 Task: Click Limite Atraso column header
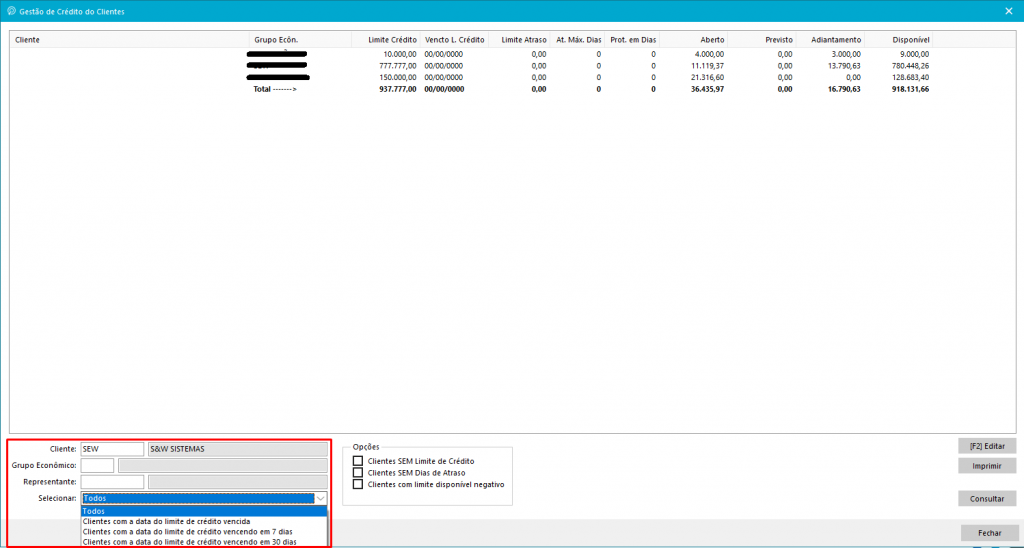tap(519, 40)
